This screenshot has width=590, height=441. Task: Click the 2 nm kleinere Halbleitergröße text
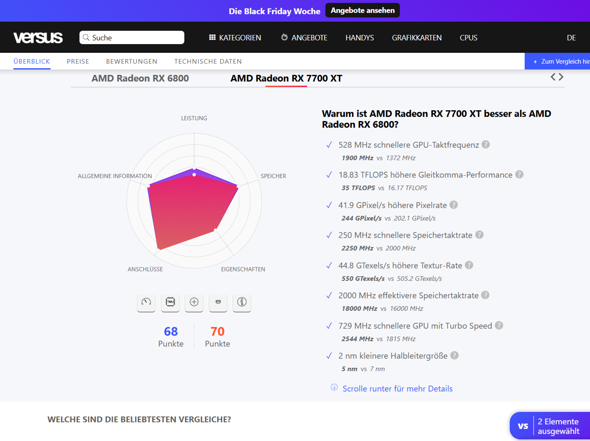[x=393, y=356]
